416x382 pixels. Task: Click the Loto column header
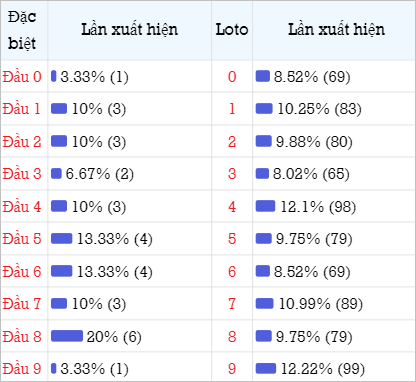(x=232, y=30)
